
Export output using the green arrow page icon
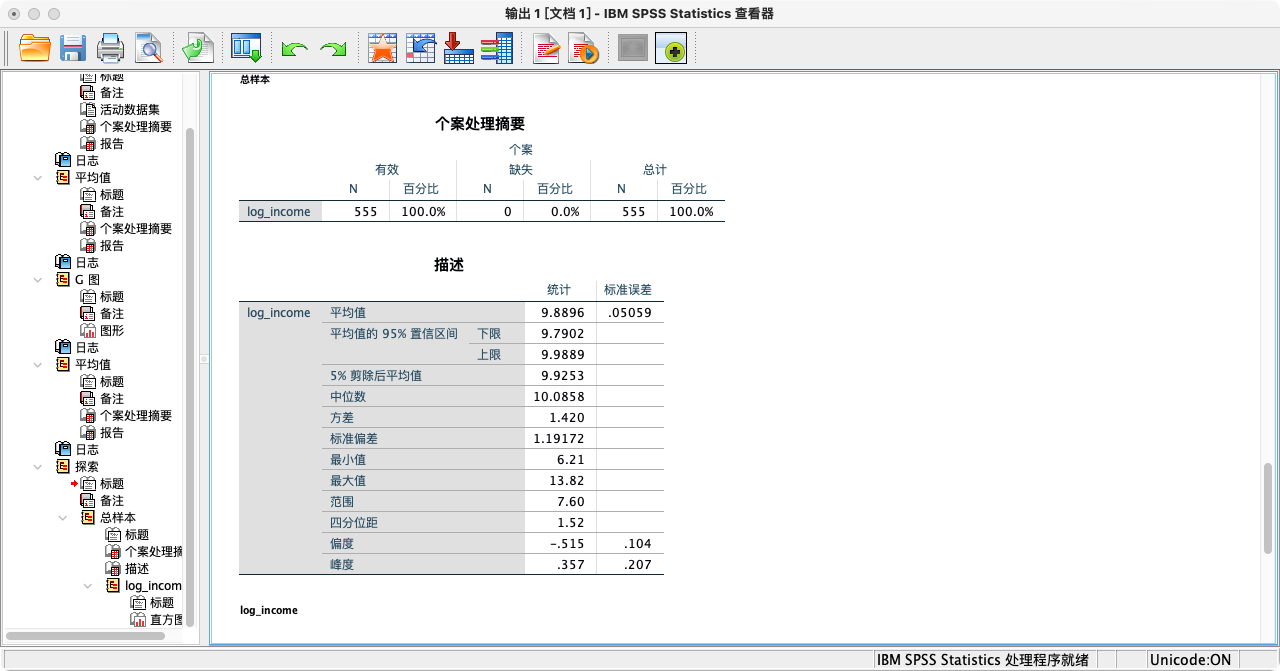[x=197, y=48]
